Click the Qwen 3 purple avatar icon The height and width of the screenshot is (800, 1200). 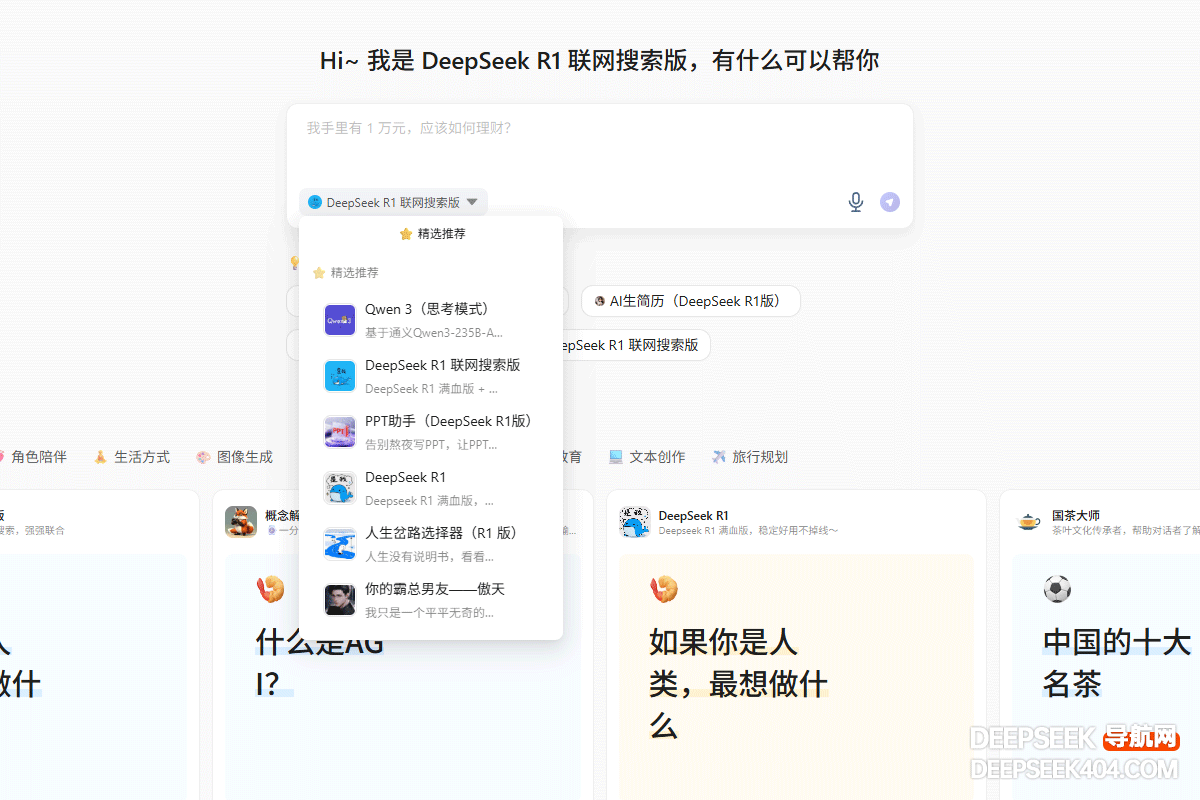click(340, 320)
